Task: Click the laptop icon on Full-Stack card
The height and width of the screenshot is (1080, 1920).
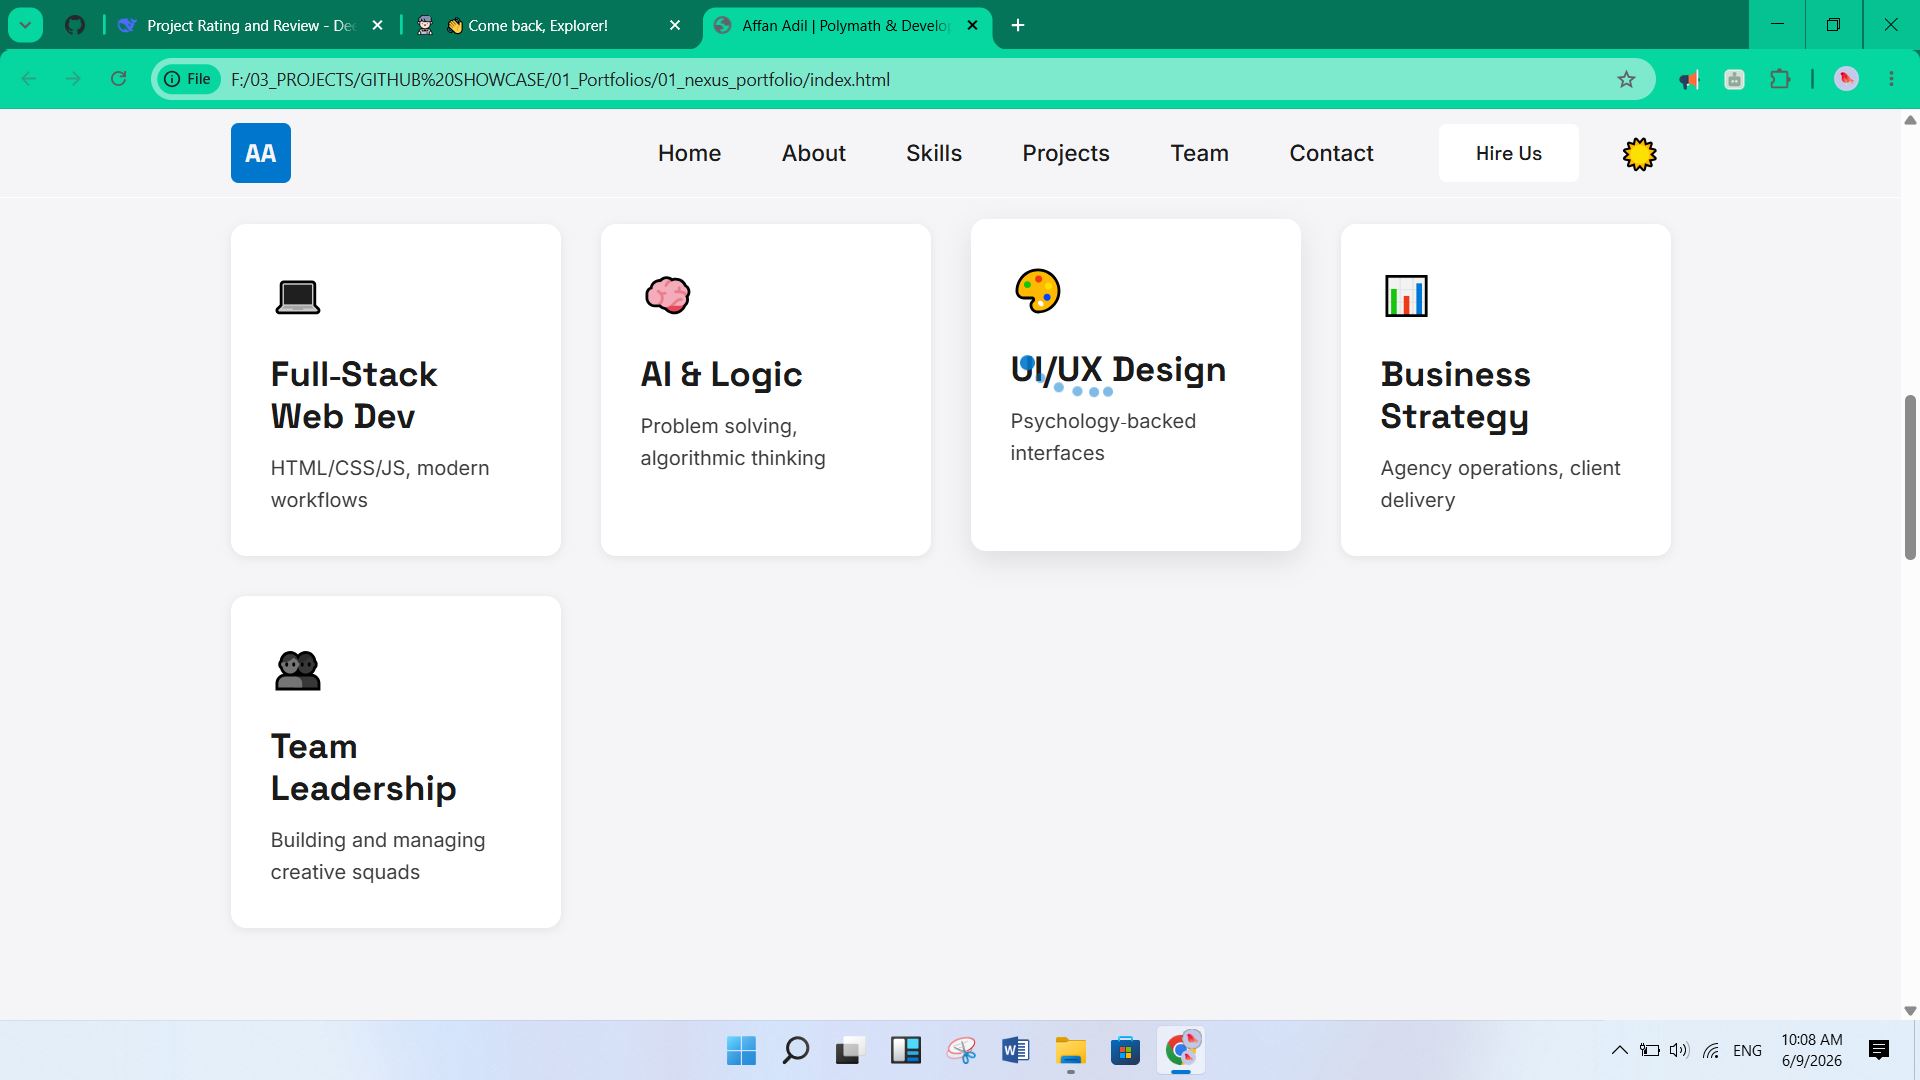Action: [297, 297]
